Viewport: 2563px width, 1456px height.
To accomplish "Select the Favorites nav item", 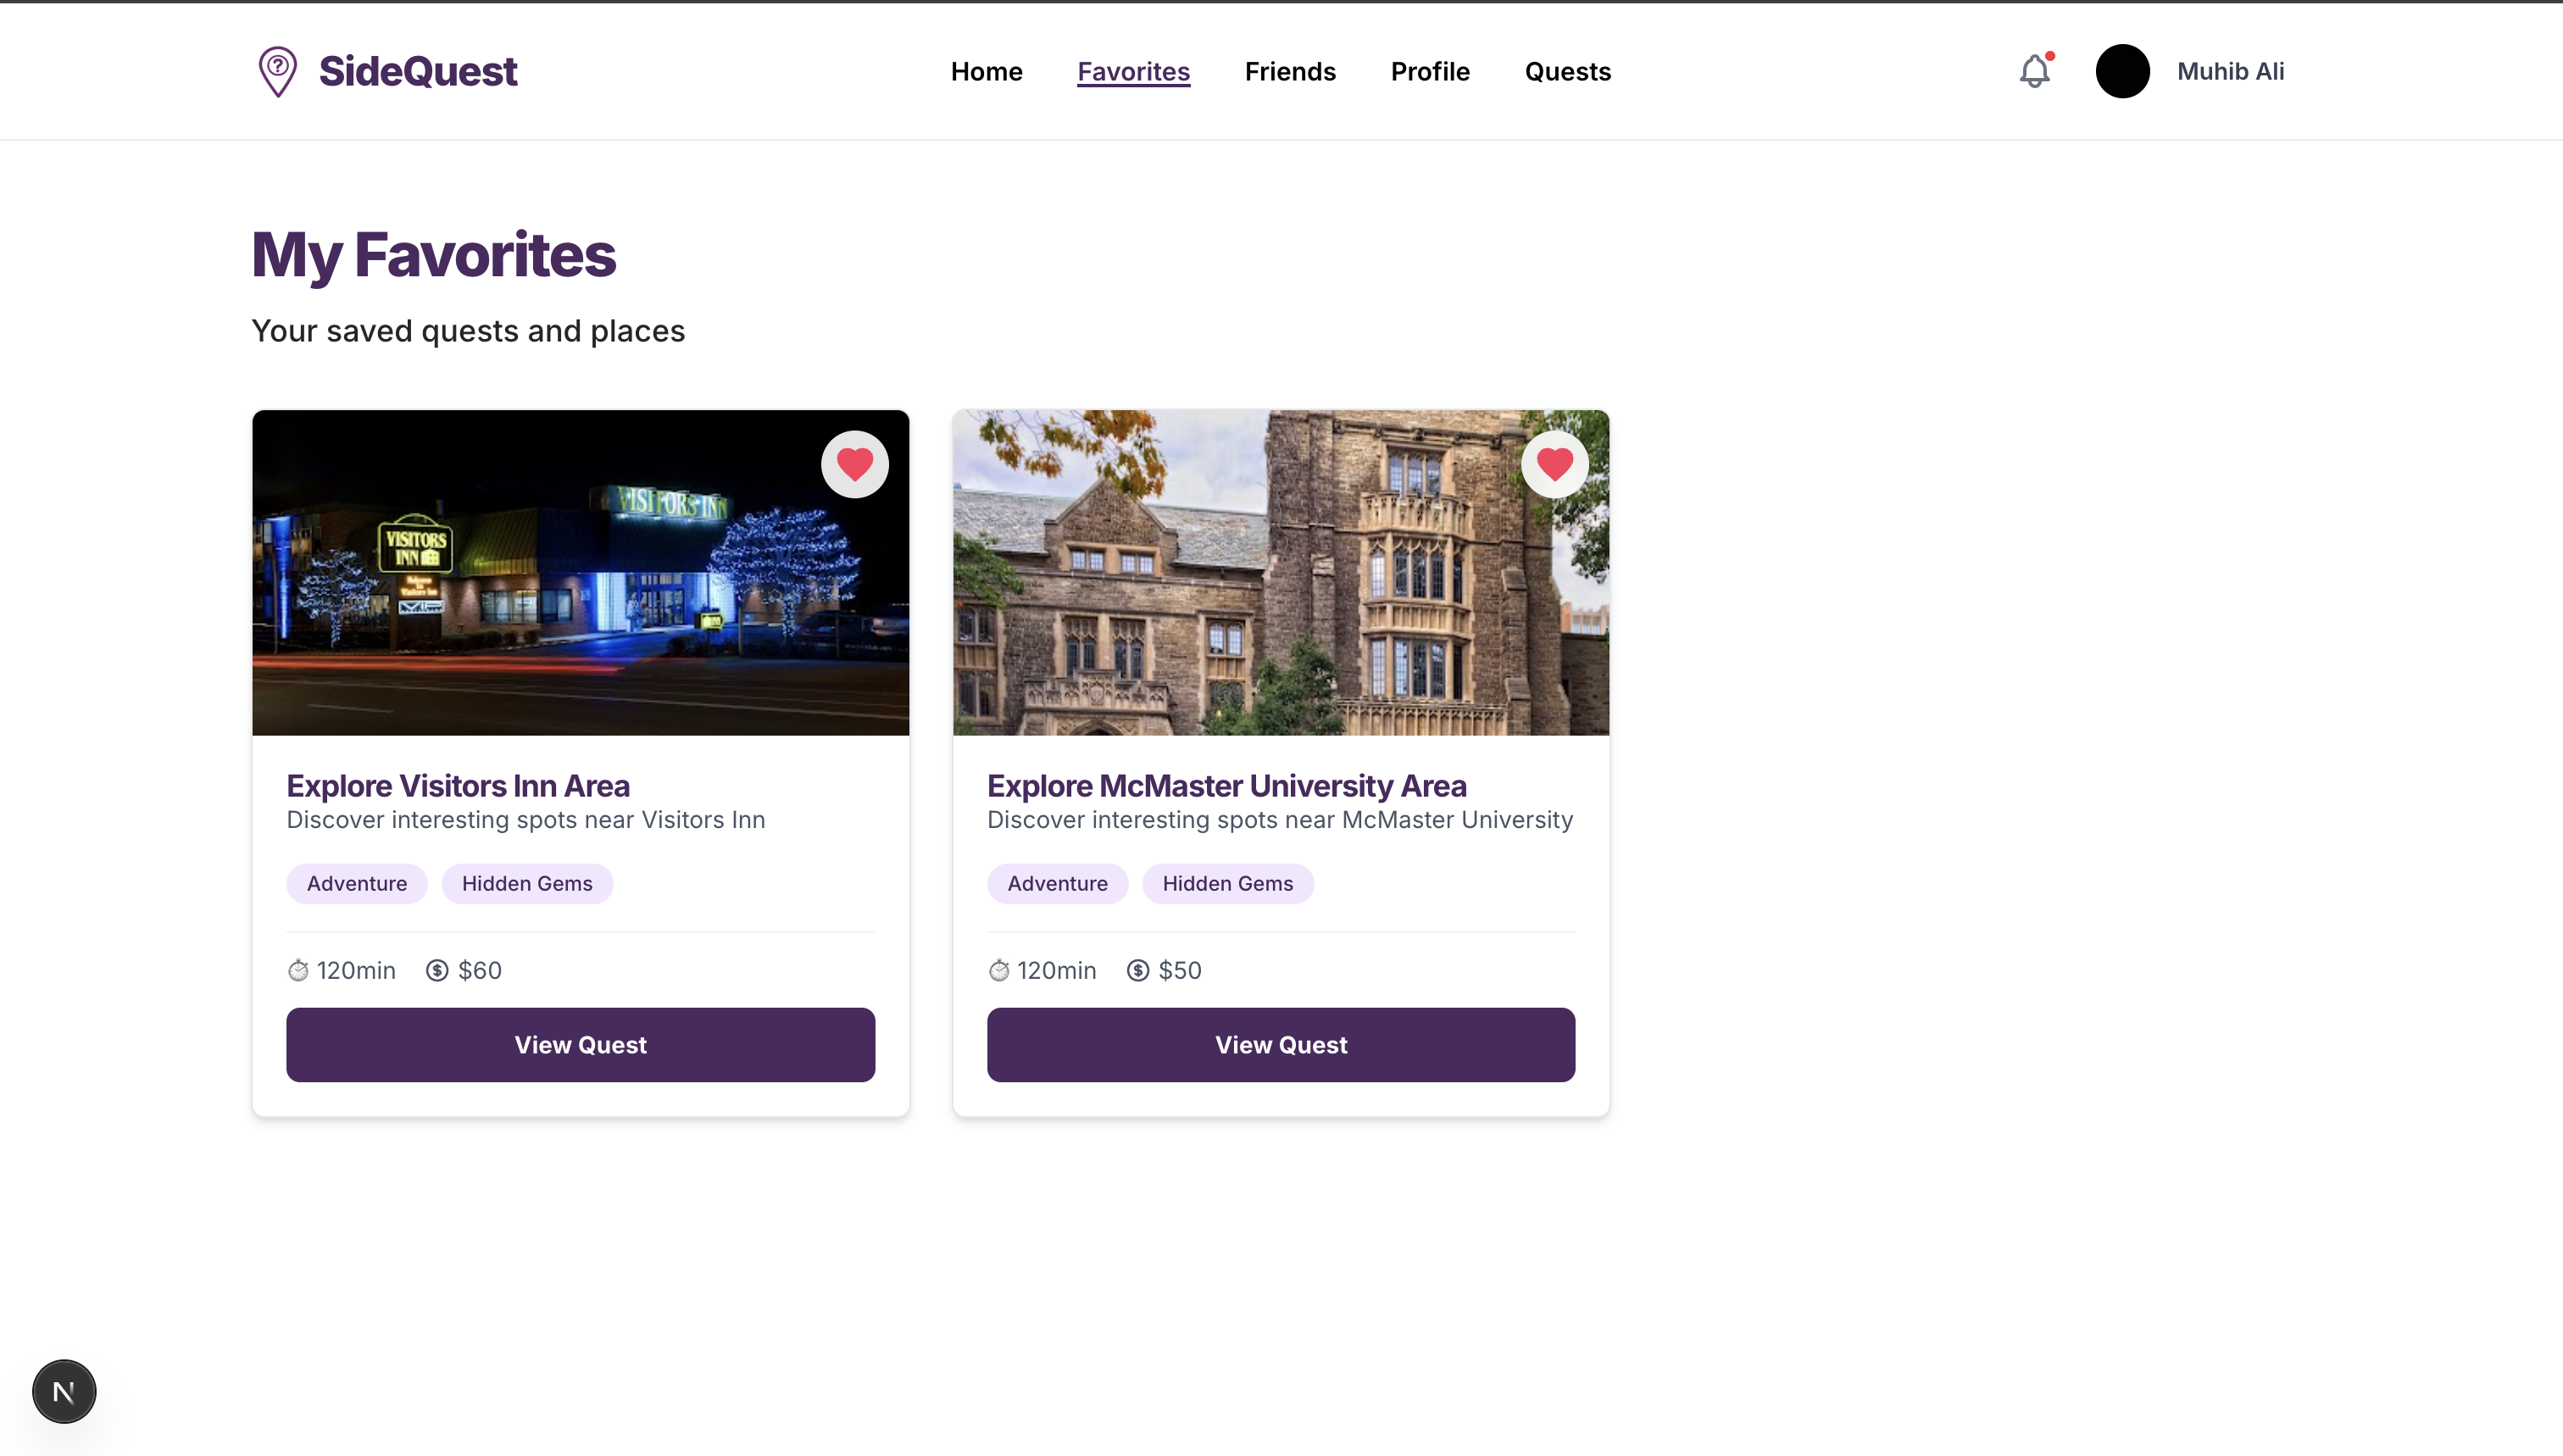I will [1133, 71].
